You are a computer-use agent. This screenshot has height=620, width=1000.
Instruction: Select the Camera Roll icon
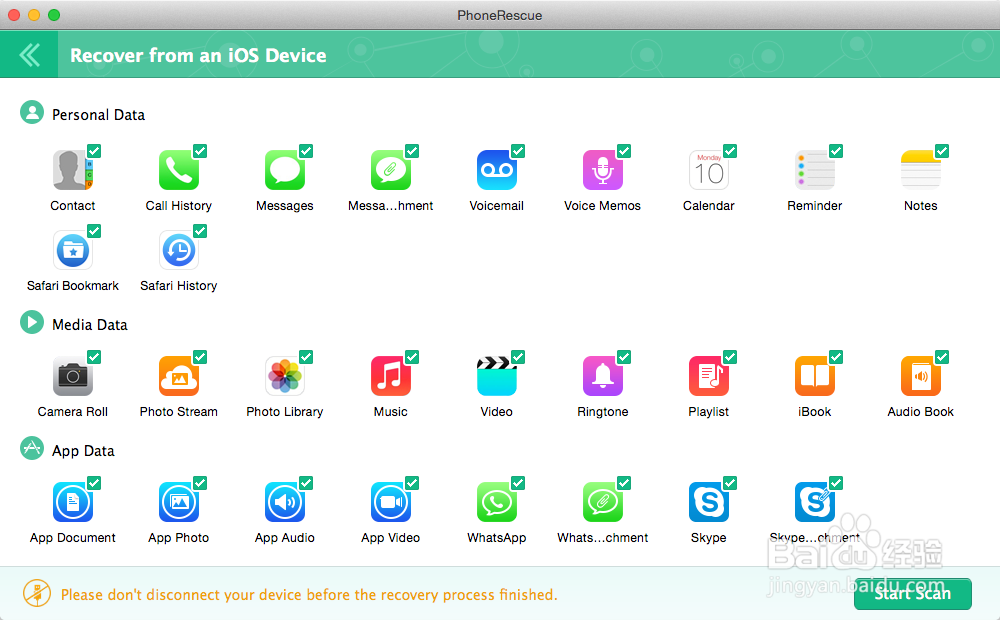(x=73, y=376)
